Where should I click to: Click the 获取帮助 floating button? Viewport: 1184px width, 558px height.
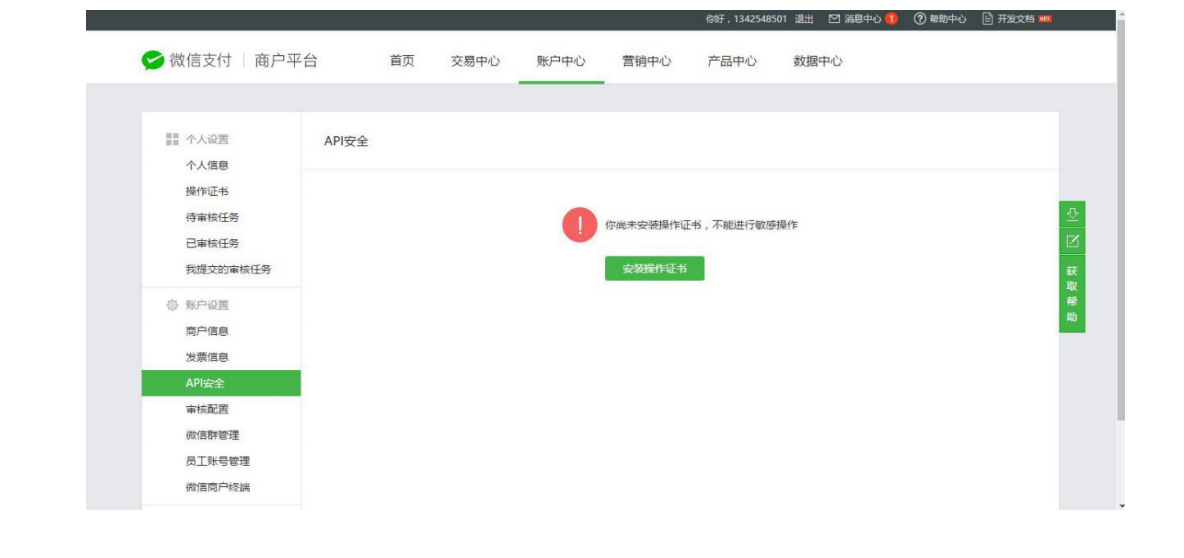pyautogui.click(x=1072, y=294)
